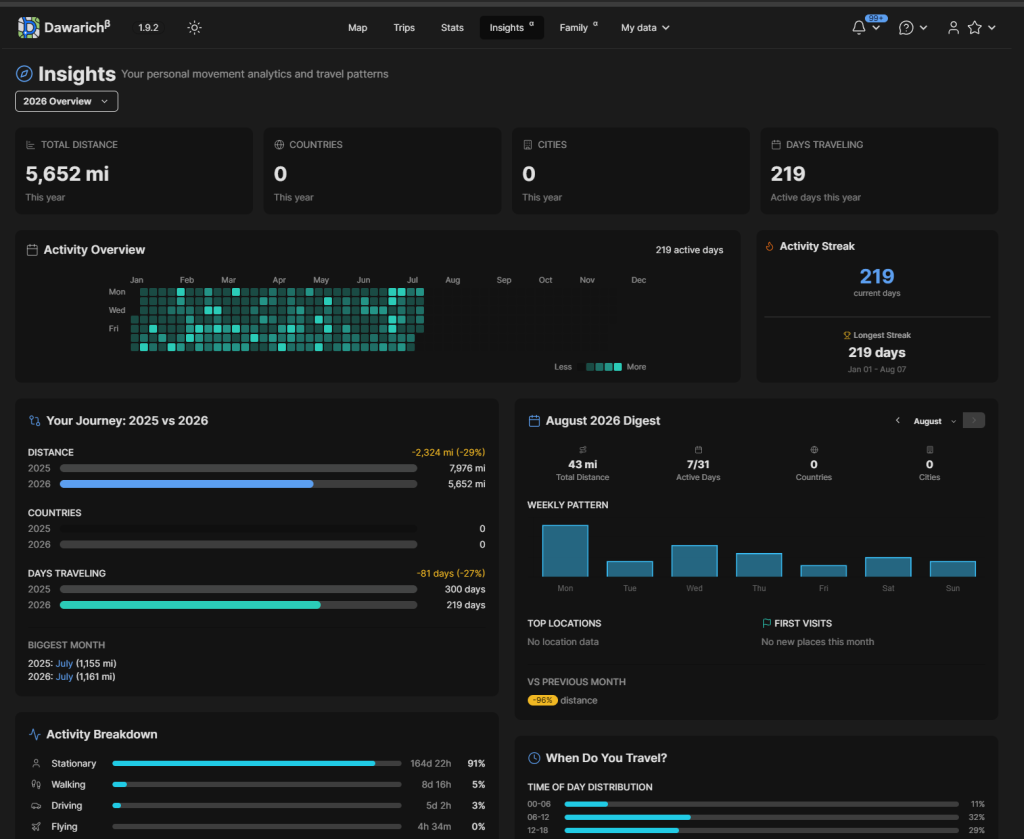Open notifications bell icon
This screenshot has height=839, width=1024.
pyautogui.click(x=859, y=27)
